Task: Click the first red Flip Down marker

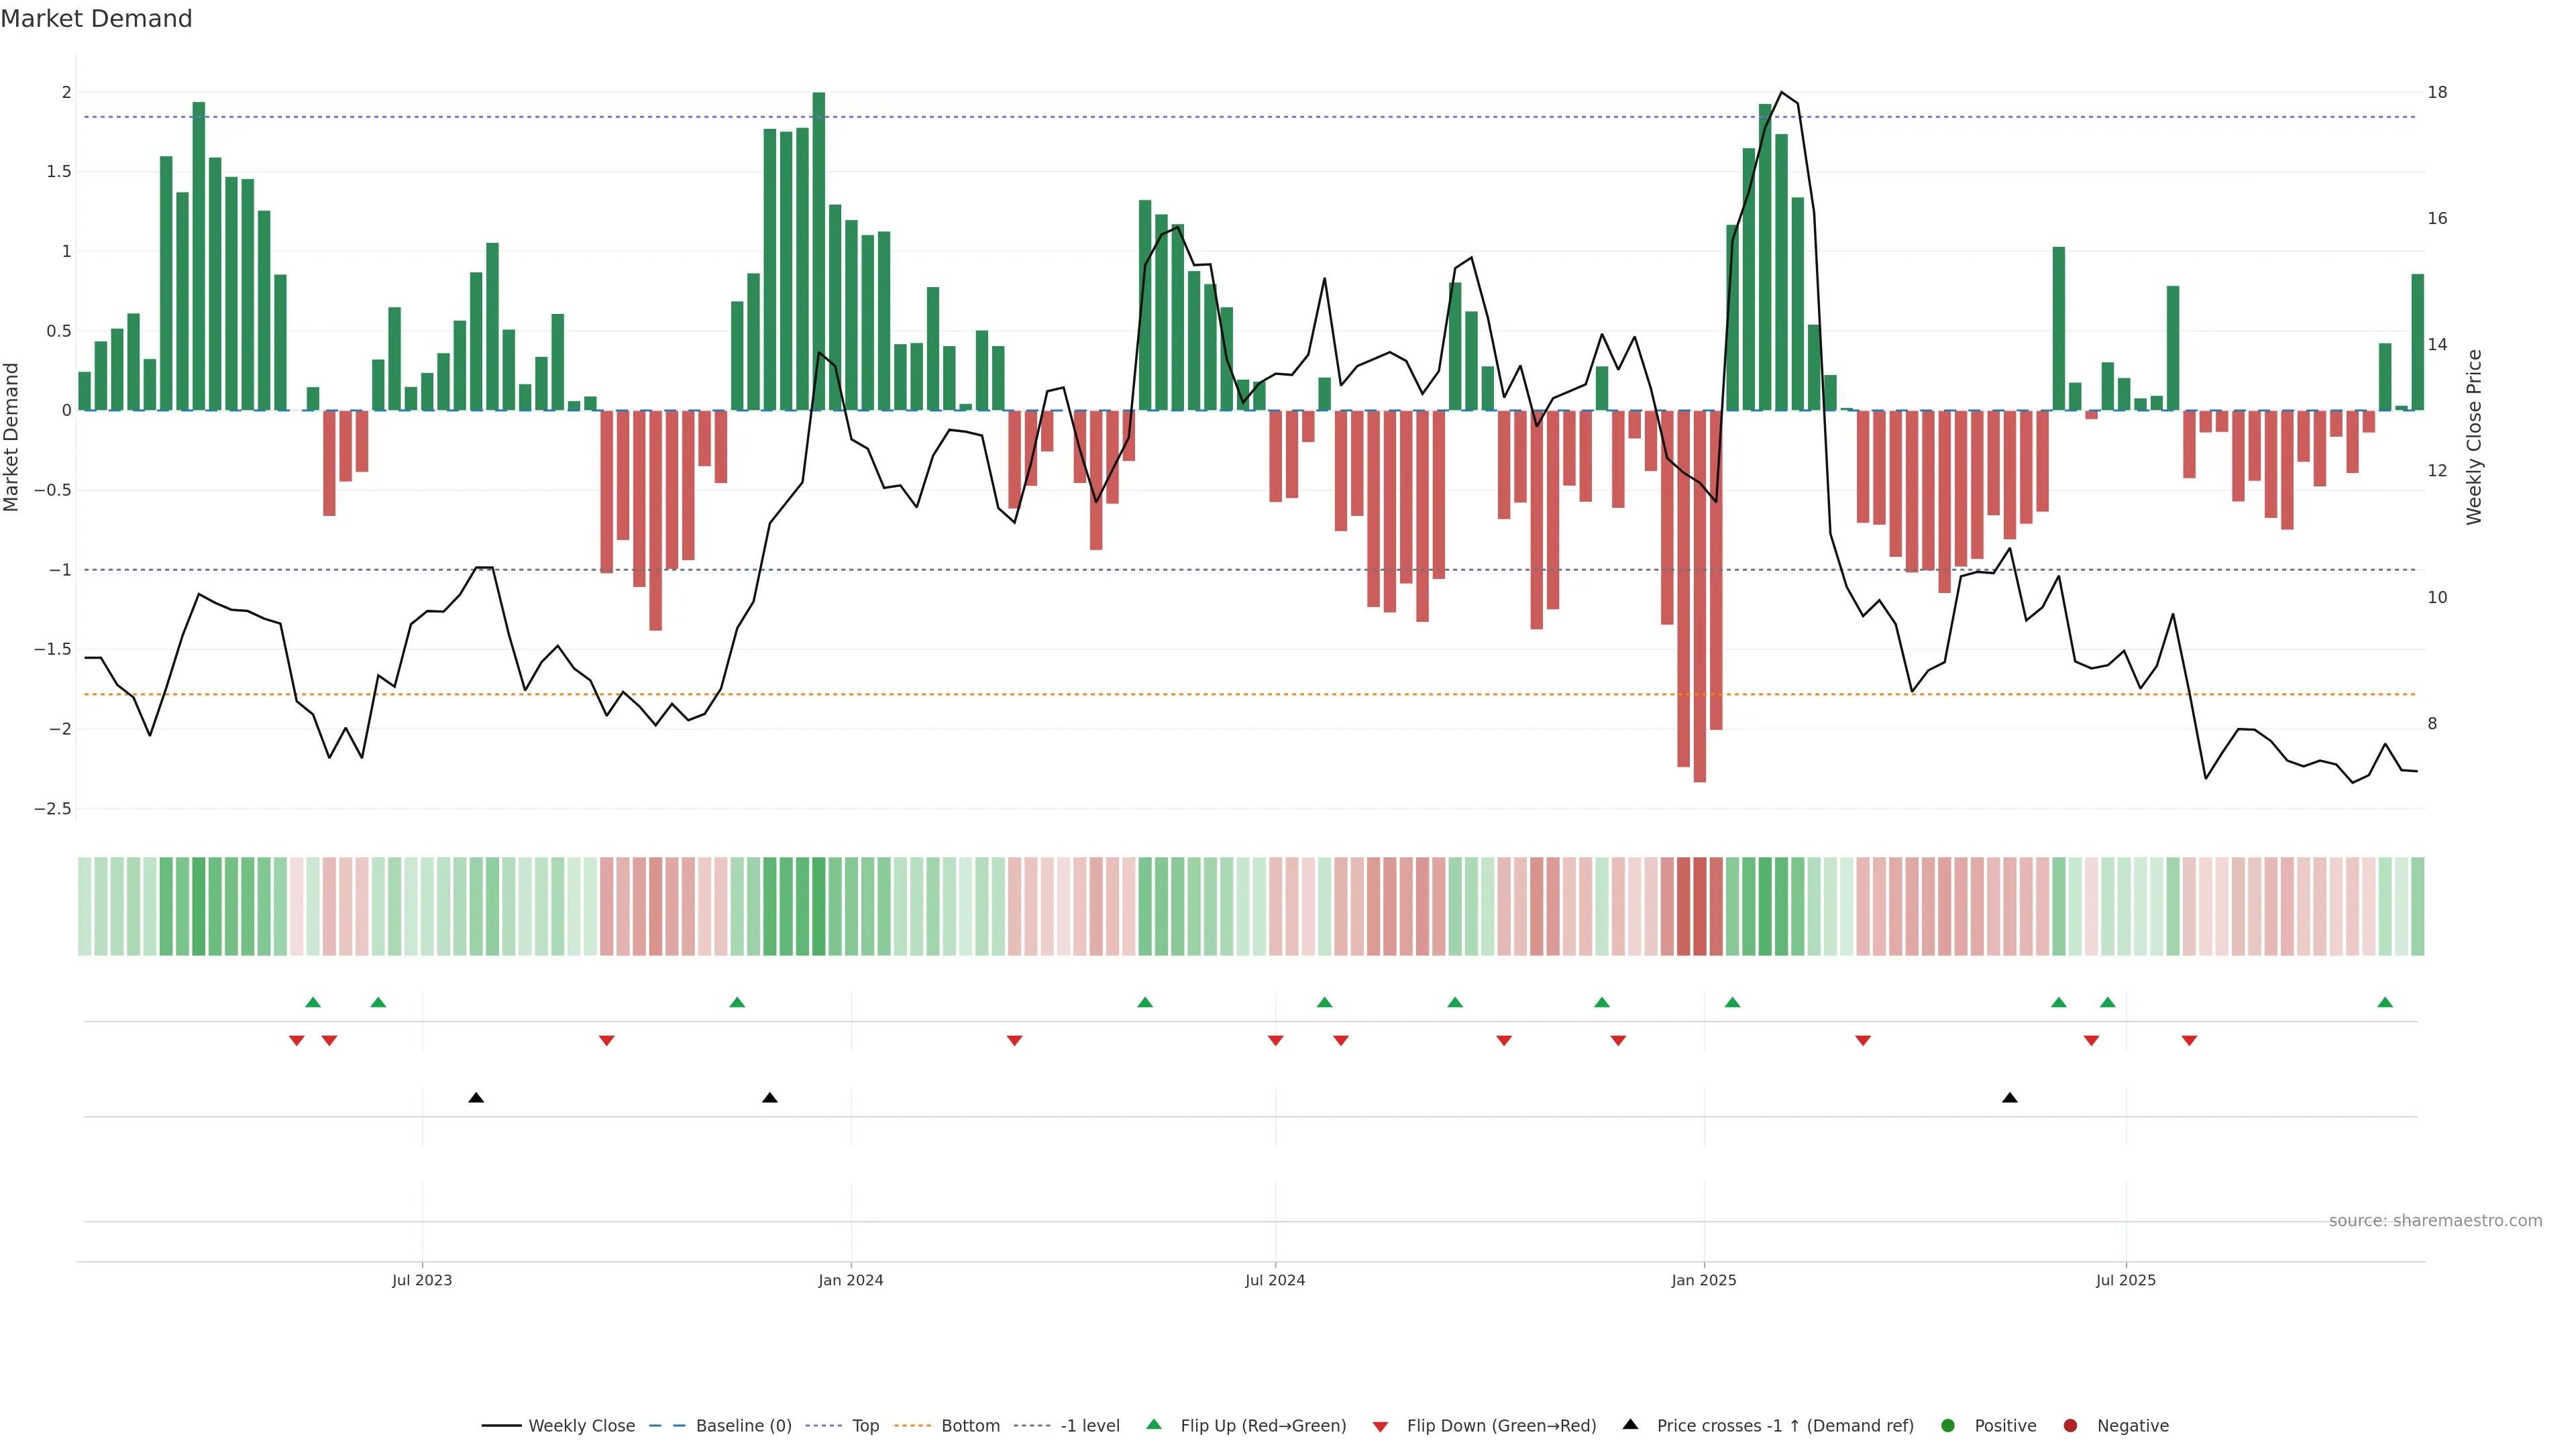Action: (296, 1041)
